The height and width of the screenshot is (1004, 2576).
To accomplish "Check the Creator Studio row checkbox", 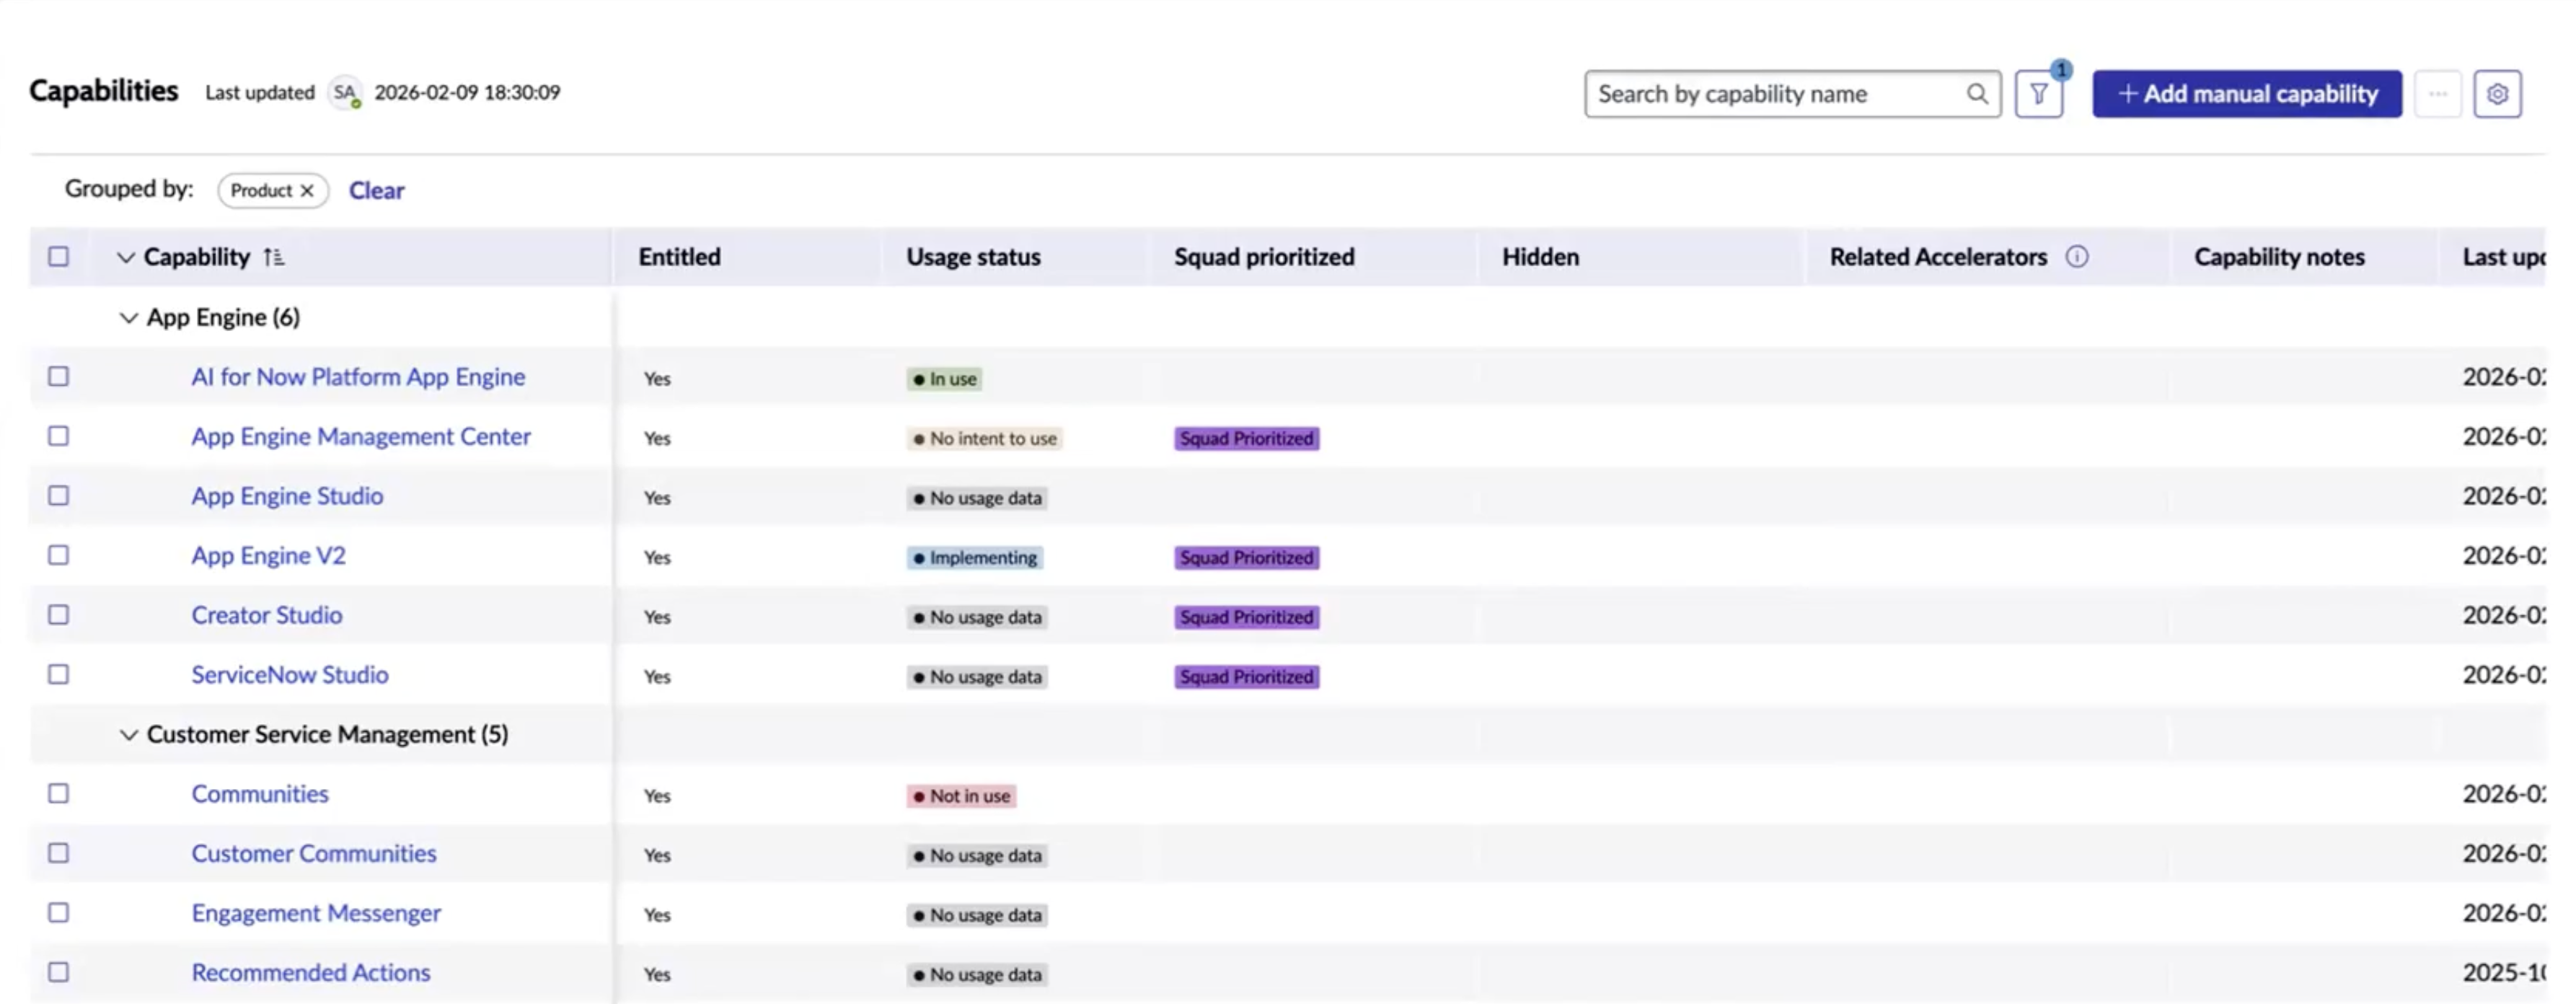I will coord(59,614).
